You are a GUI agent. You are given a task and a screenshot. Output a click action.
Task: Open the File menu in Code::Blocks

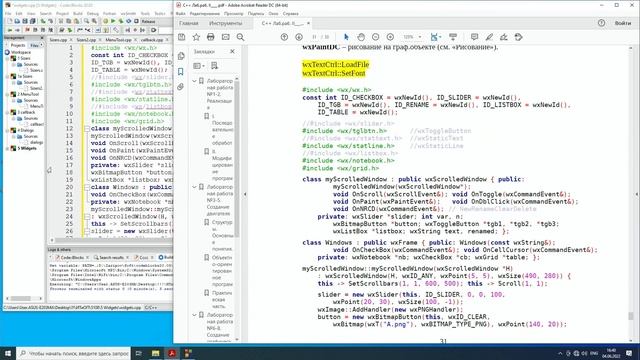click(x=8, y=13)
